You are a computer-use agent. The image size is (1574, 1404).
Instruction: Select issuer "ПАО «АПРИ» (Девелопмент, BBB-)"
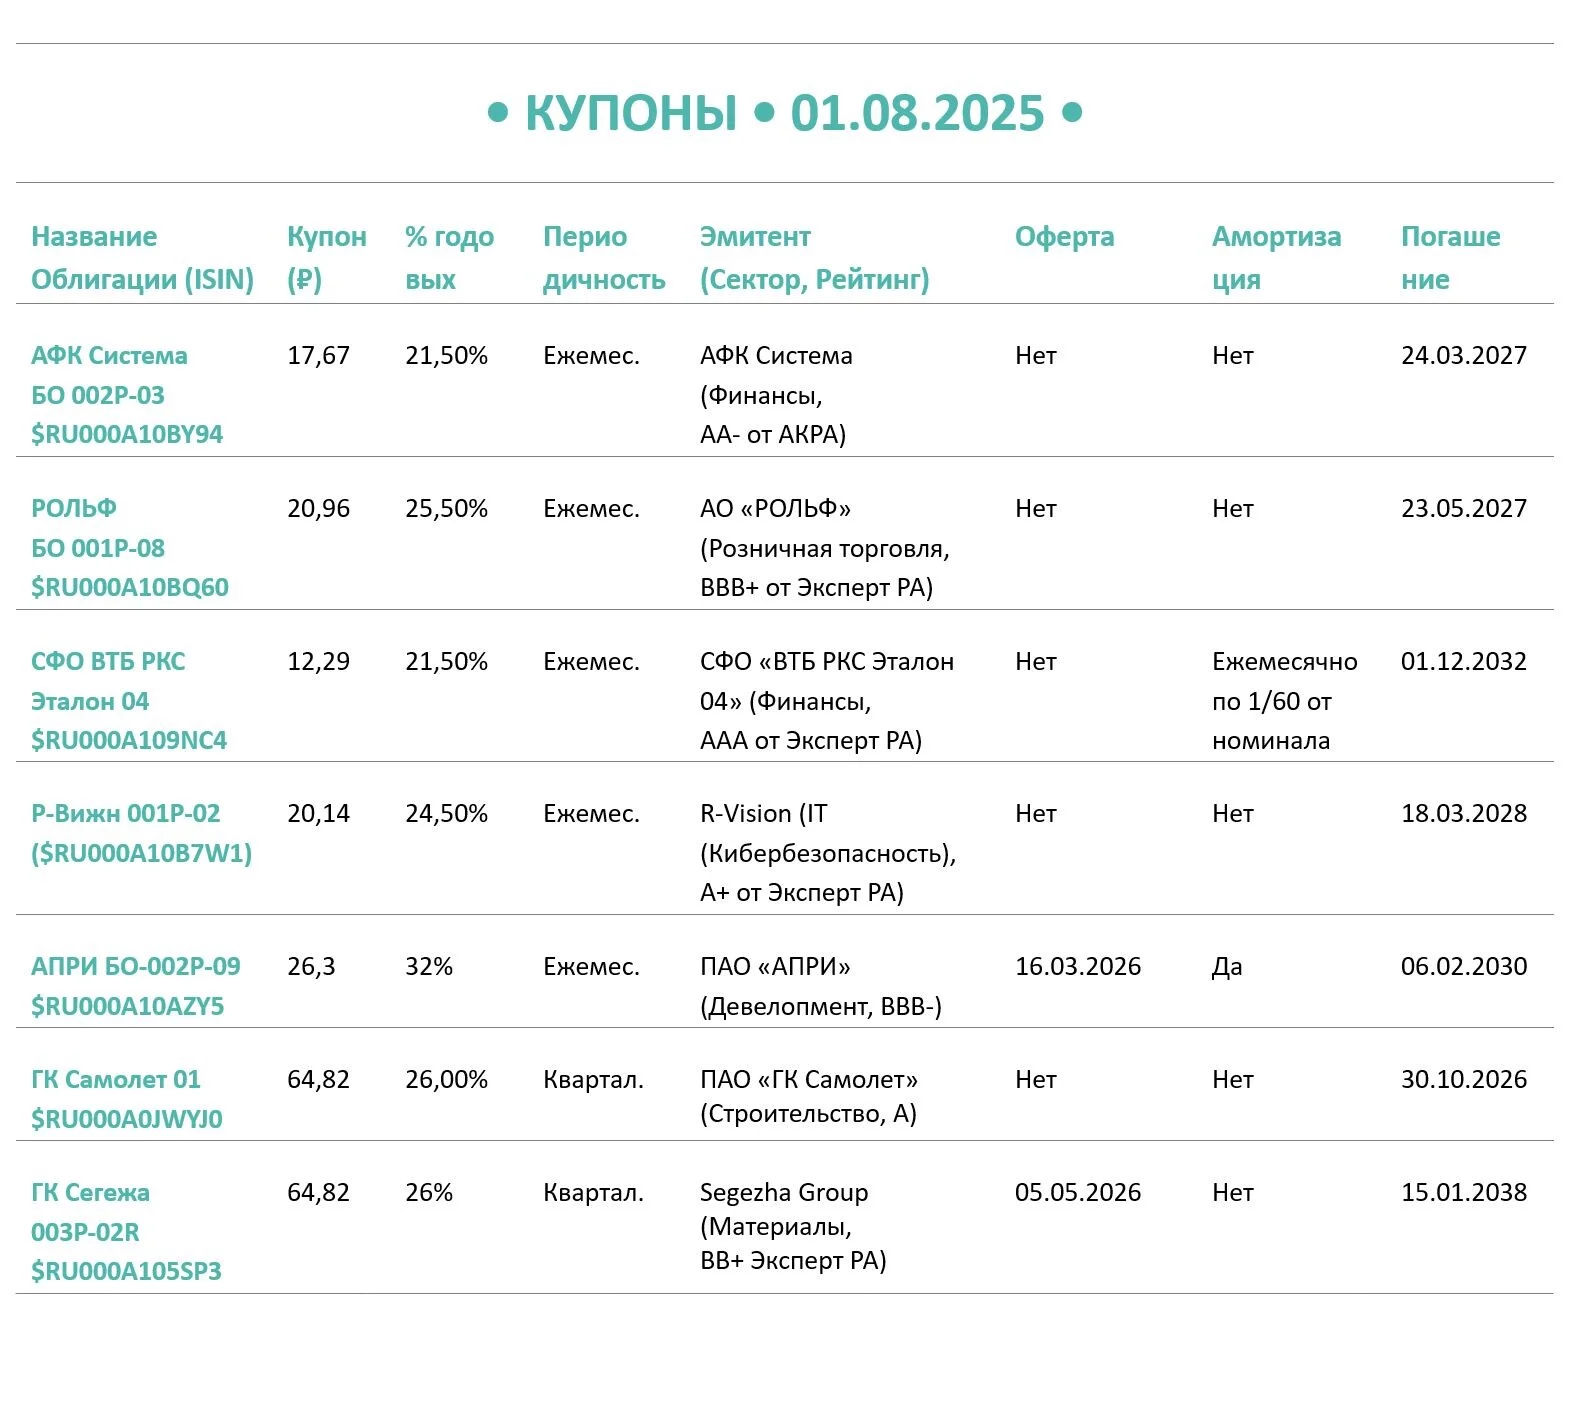pos(821,986)
